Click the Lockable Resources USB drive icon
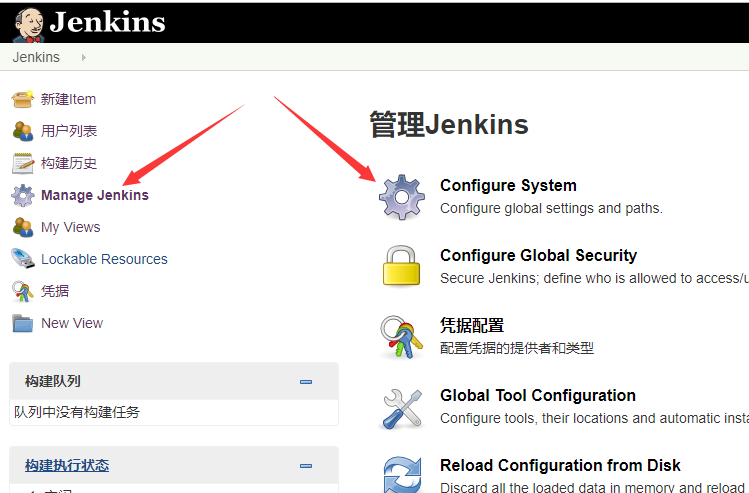The image size is (749, 493). 22,258
